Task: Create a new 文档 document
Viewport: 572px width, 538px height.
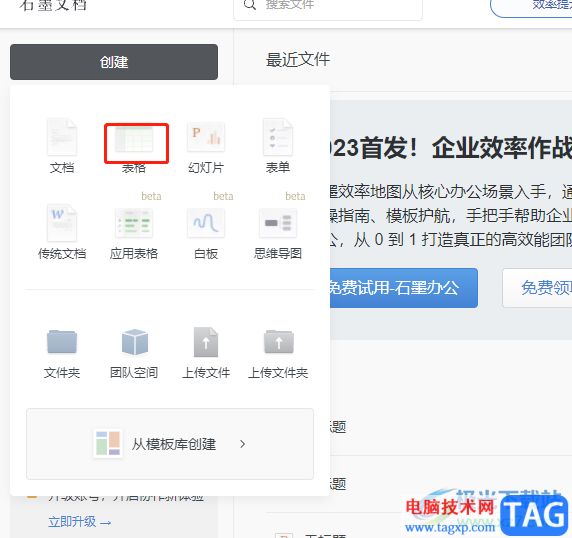Action: coord(62,146)
